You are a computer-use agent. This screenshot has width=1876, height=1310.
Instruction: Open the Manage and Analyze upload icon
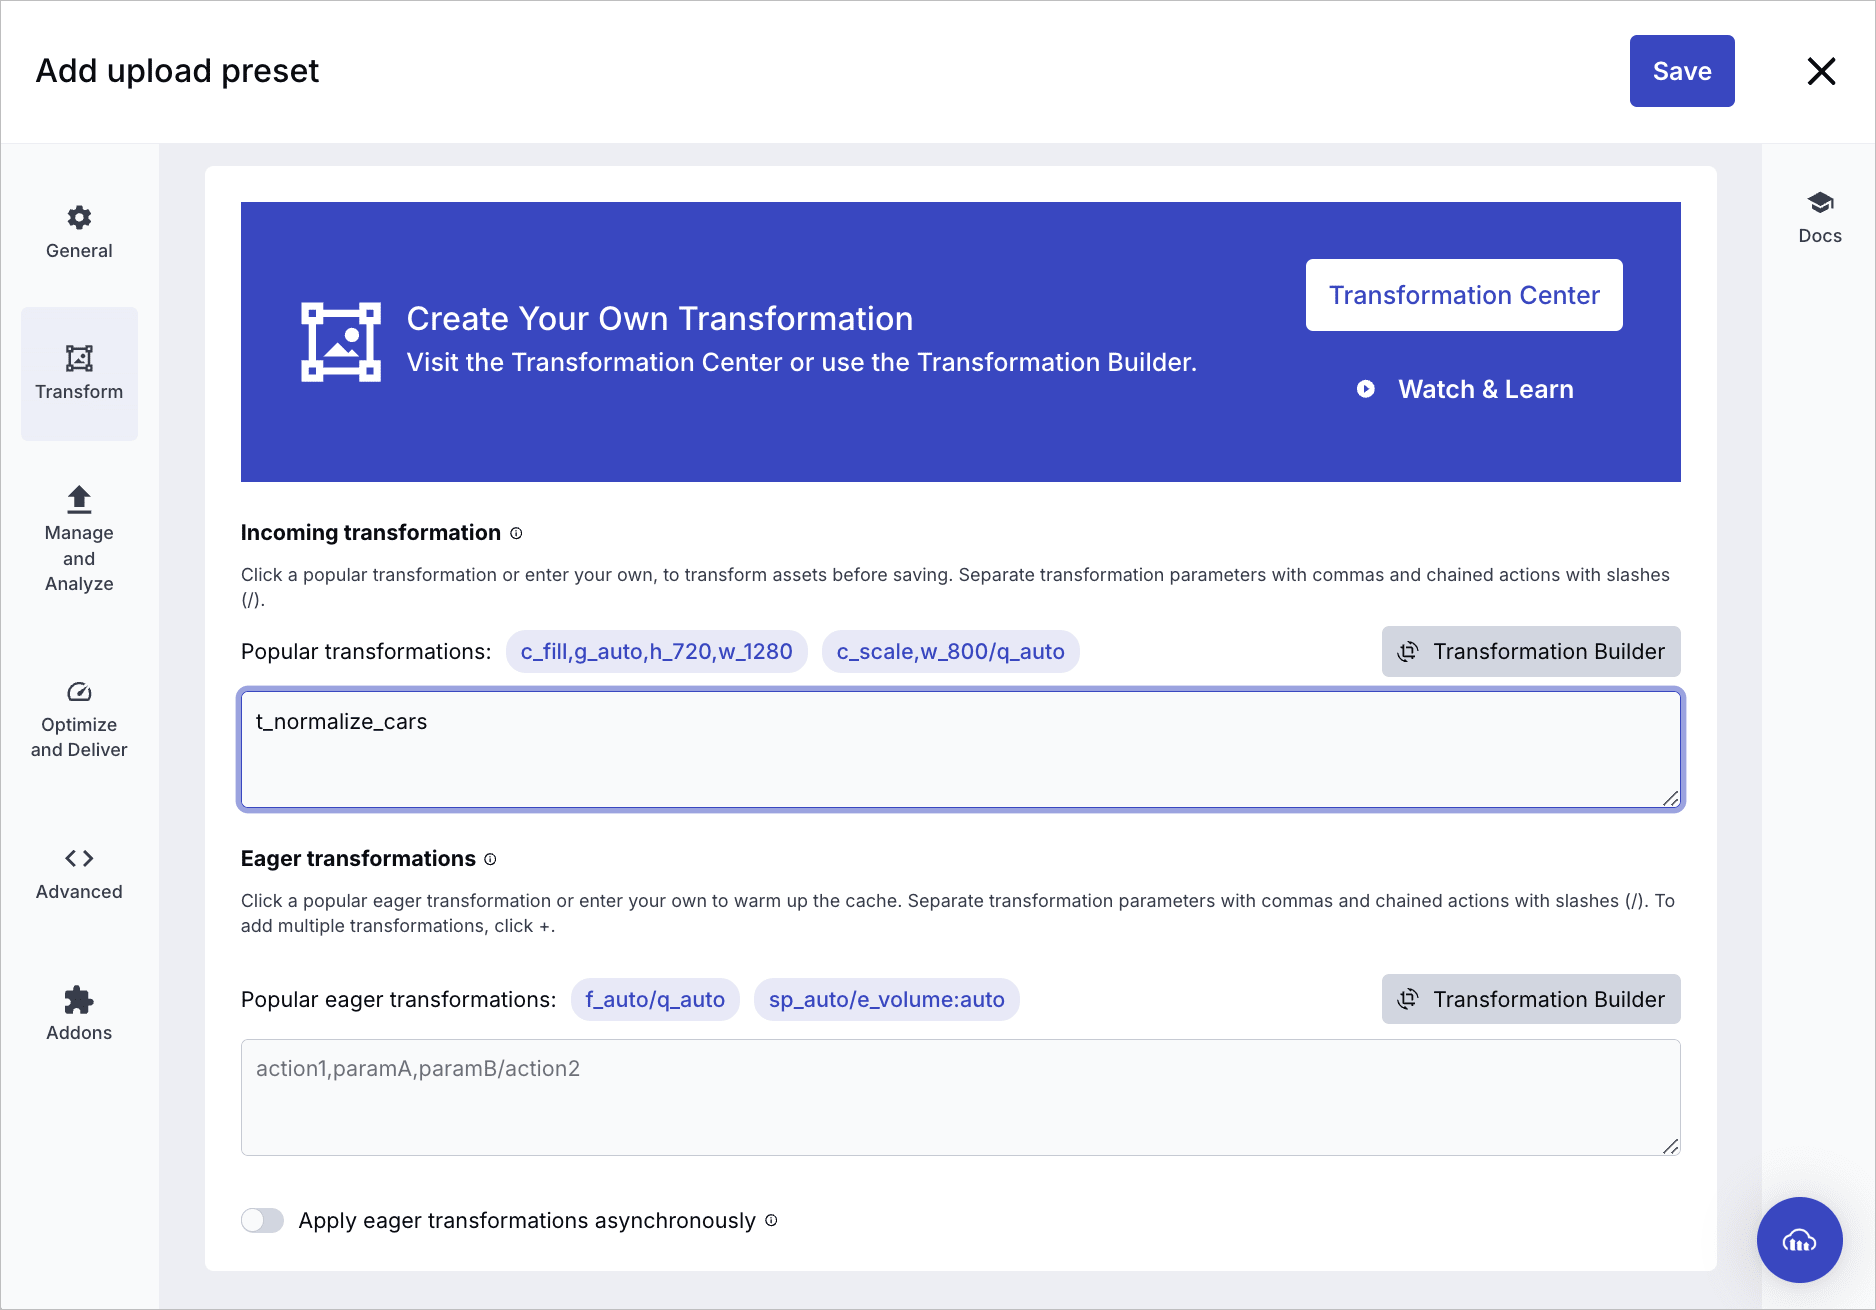tap(78, 500)
